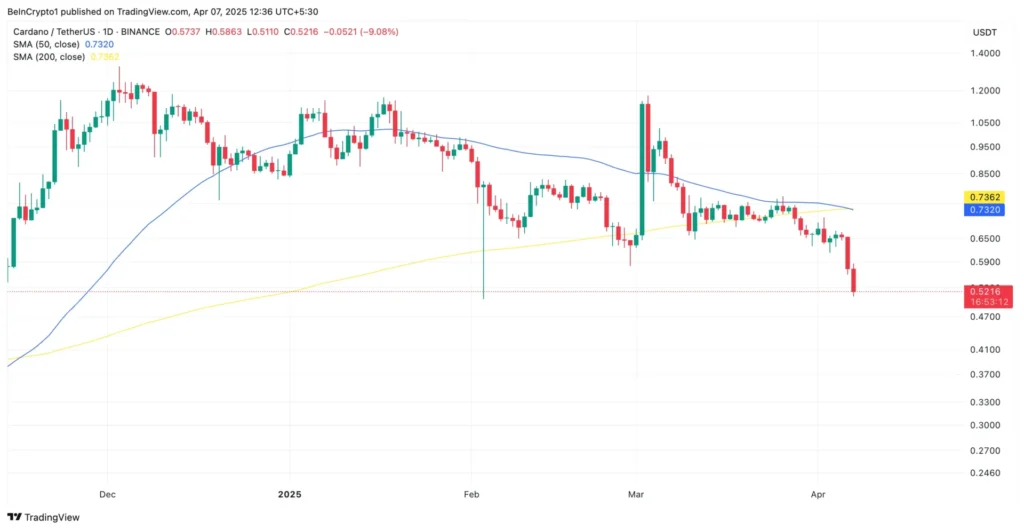Screen dimensions: 1024x530
Task: Click the red 0.5216 current price tag
Action: (985, 291)
